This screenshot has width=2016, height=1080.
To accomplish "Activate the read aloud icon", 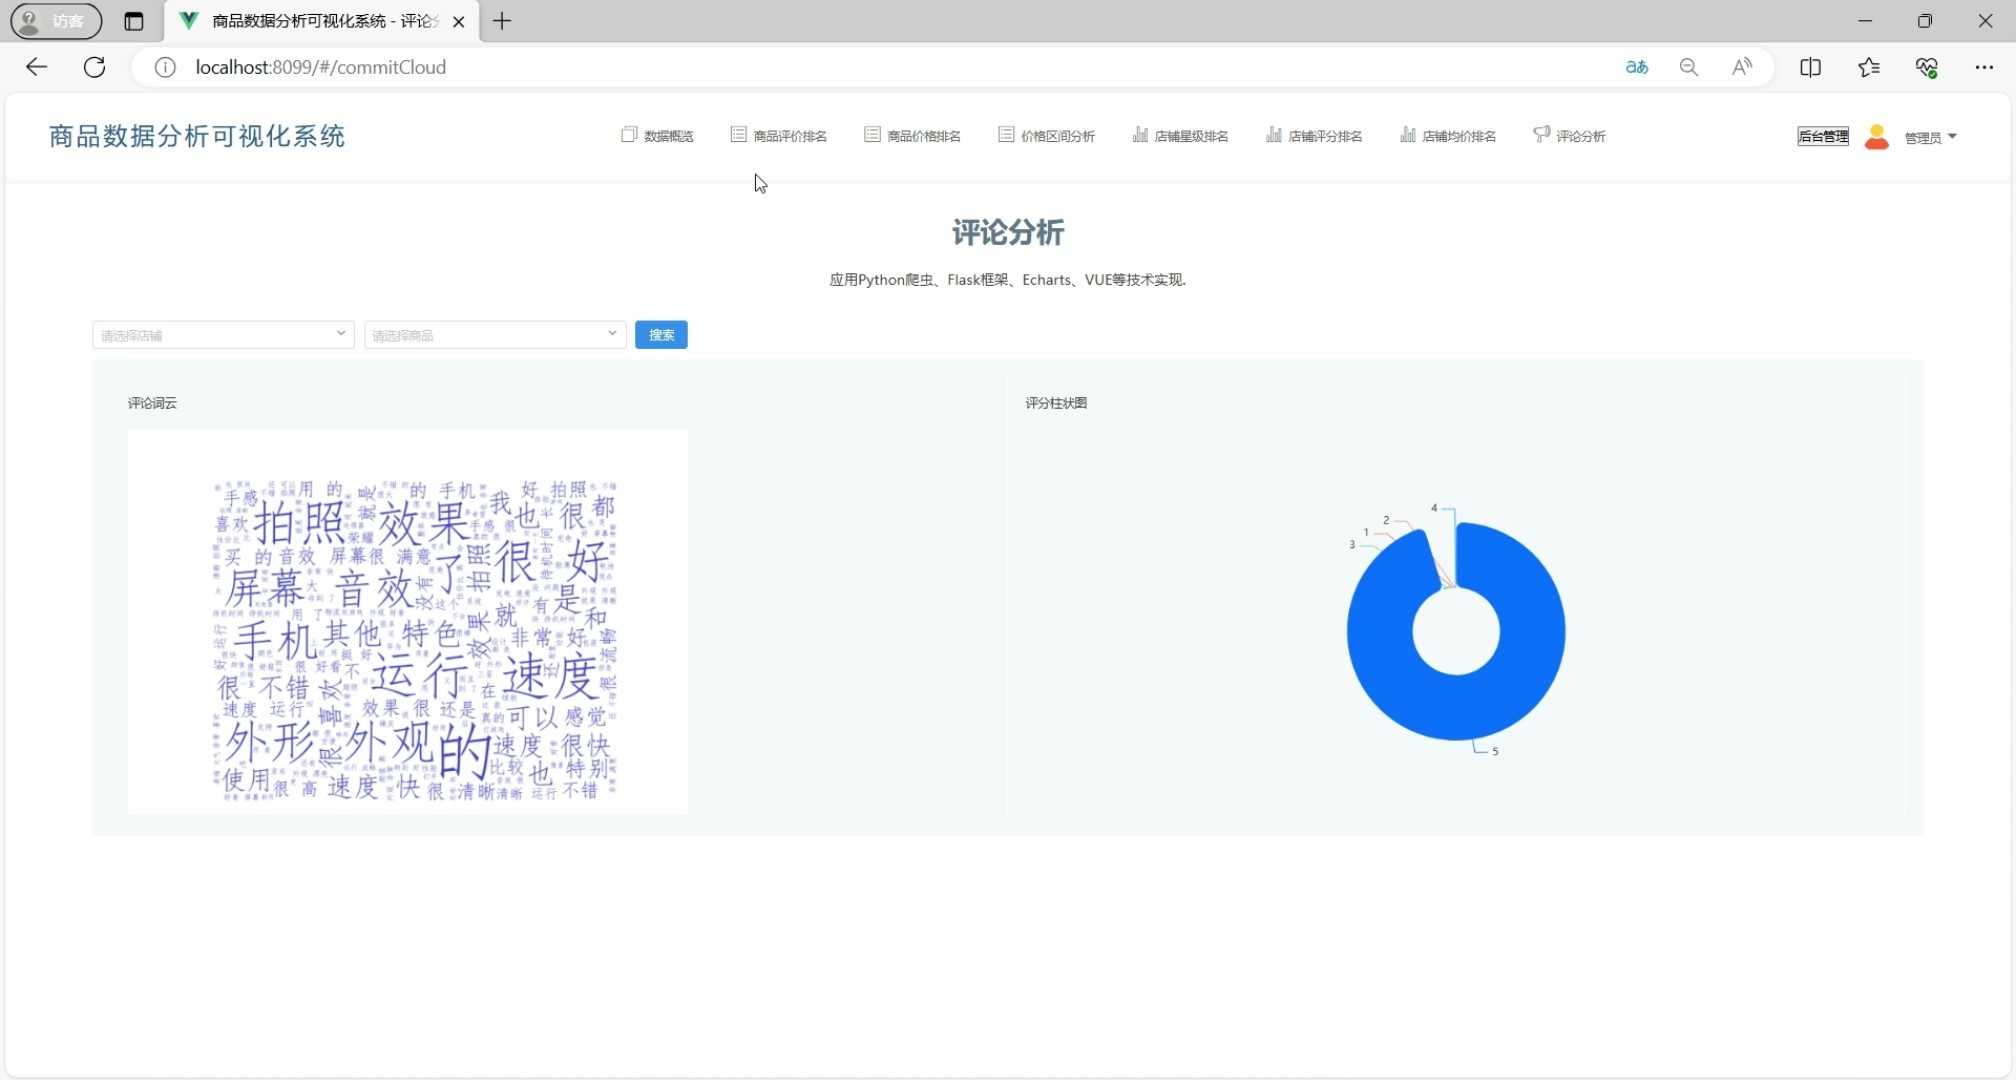I will pos(1741,67).
